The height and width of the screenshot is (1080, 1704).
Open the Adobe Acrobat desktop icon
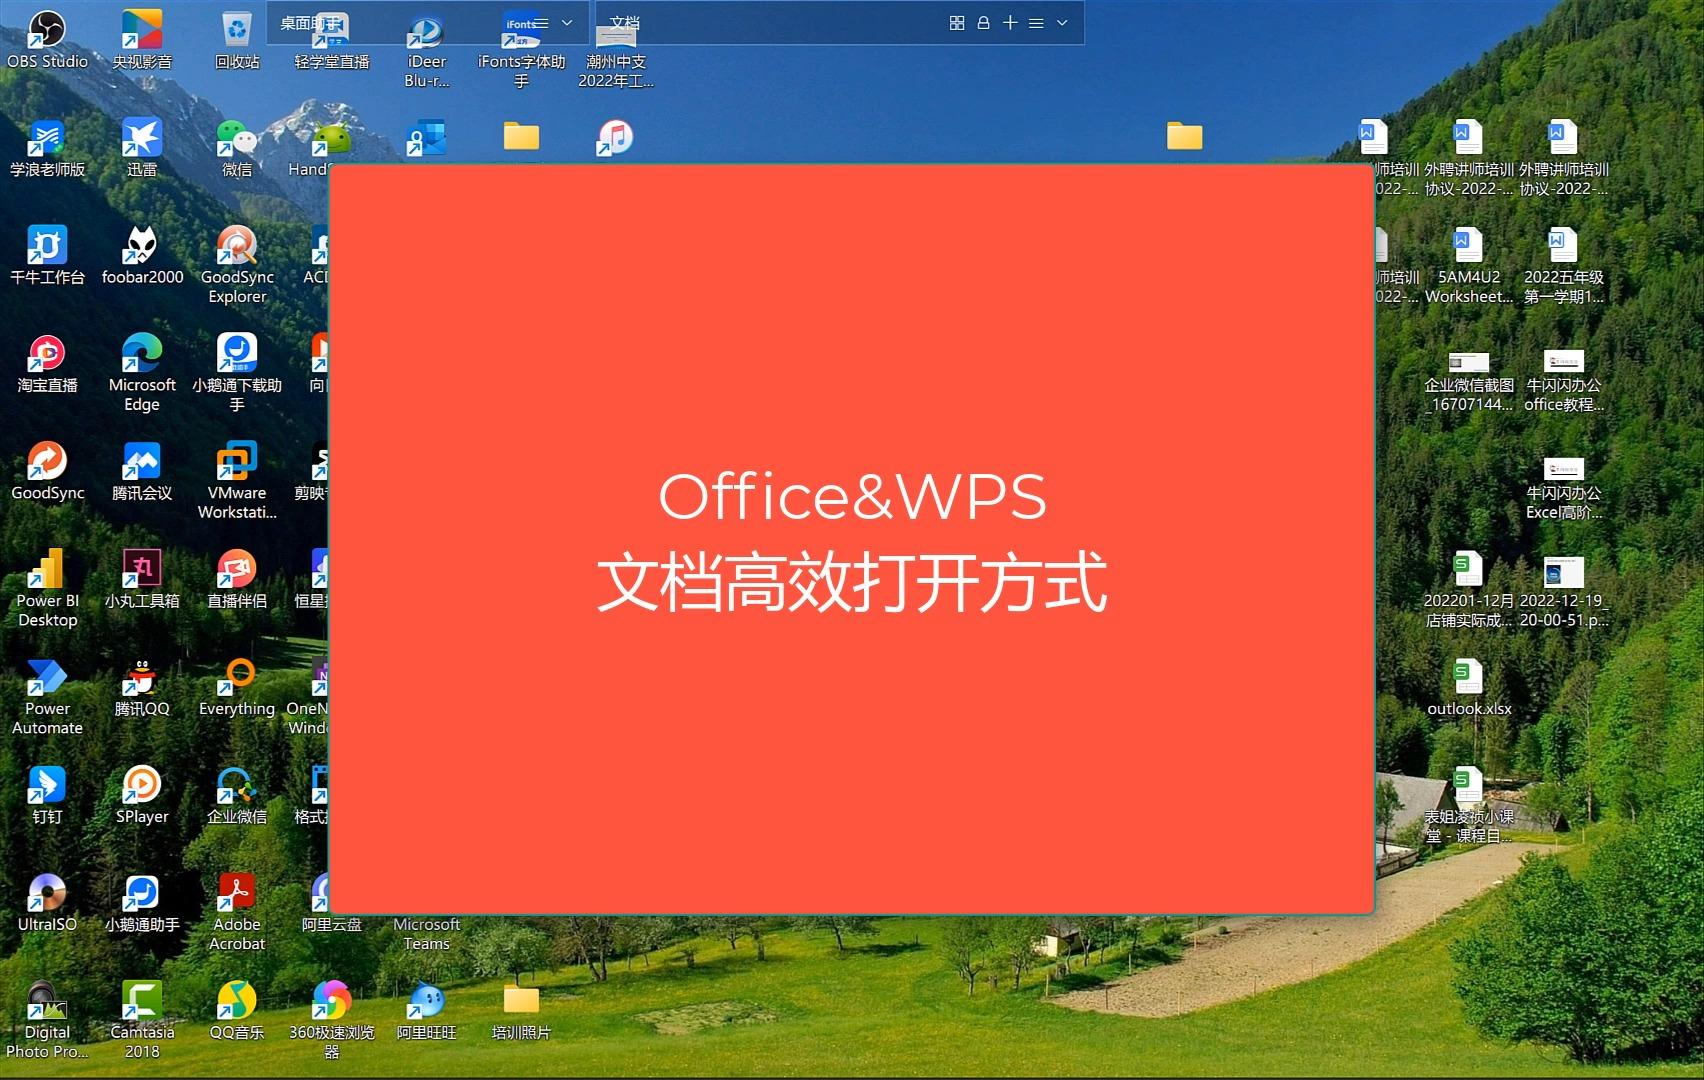tap(237, 912)
